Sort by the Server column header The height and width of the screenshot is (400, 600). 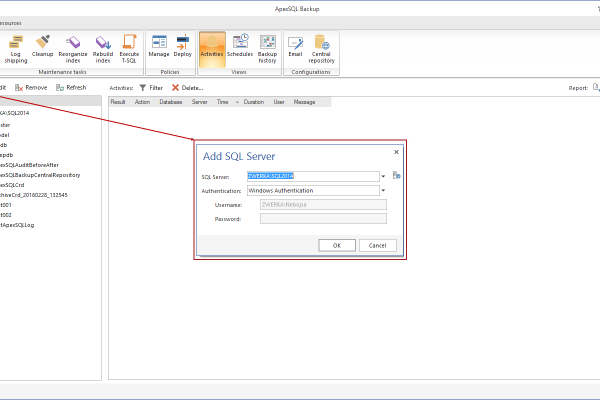[199, 102]
